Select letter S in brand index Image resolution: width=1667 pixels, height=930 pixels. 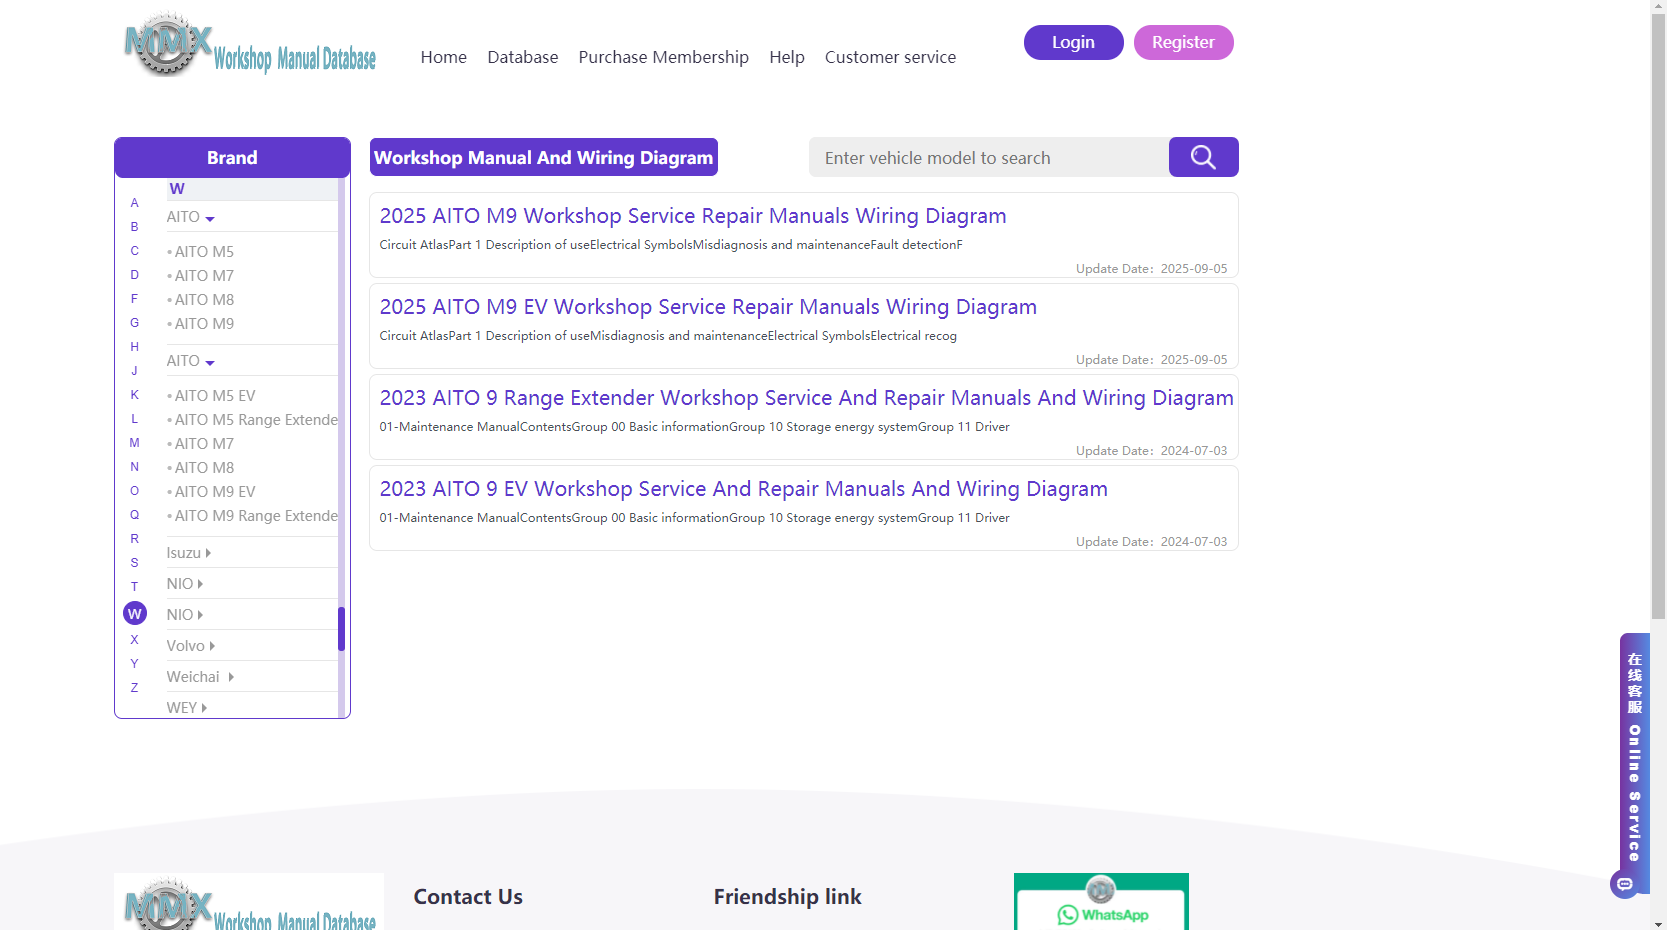pos(135,563)
